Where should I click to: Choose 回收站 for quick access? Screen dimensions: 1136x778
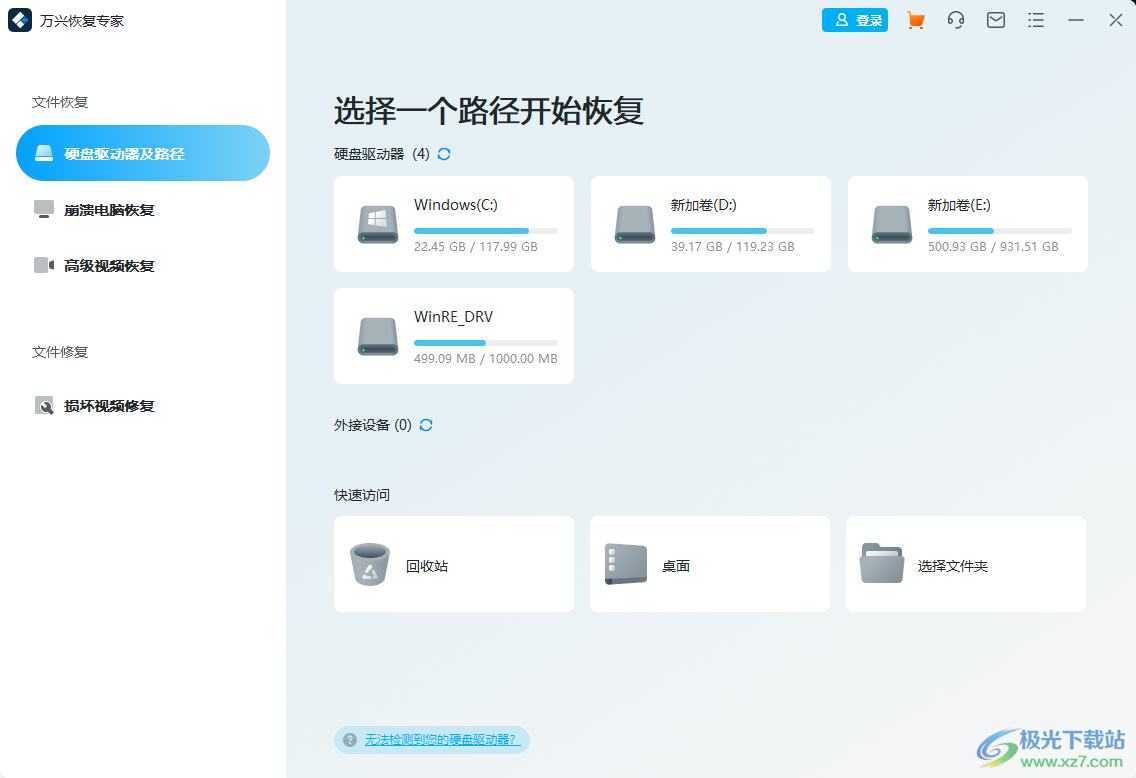[454, 564]
